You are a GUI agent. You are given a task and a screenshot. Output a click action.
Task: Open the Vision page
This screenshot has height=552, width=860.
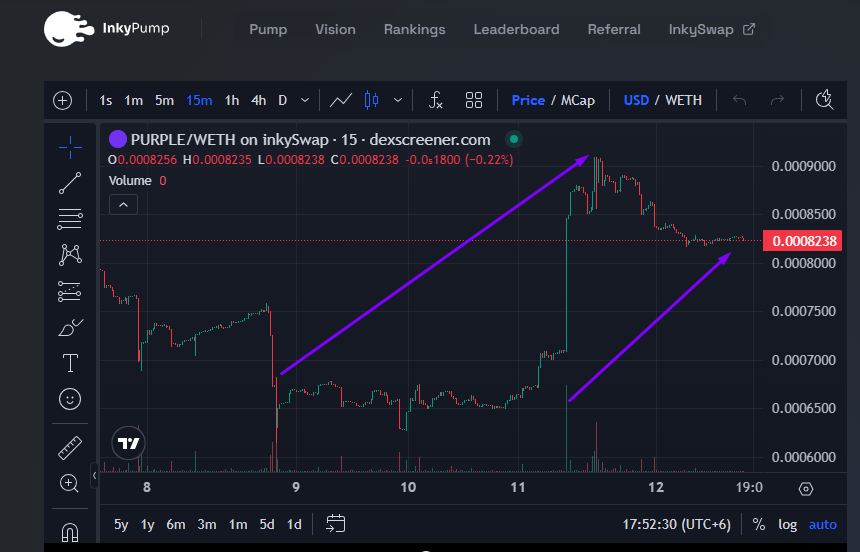point(335,29)
